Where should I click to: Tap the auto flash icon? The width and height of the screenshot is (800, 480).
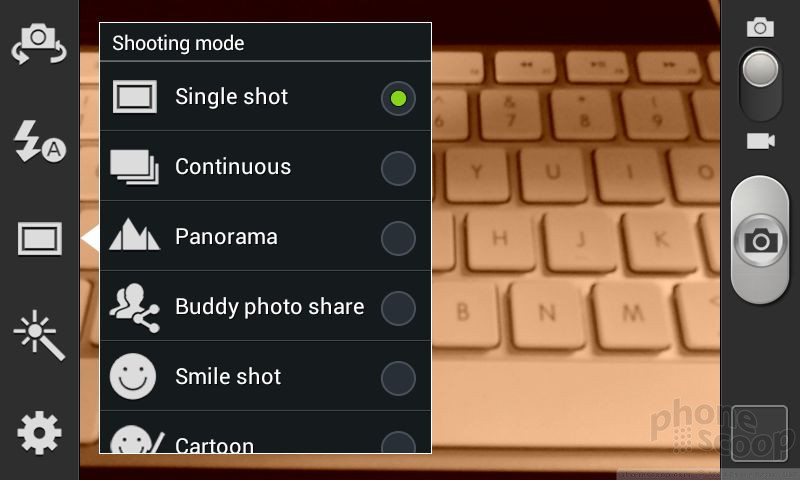coord(39,142)
